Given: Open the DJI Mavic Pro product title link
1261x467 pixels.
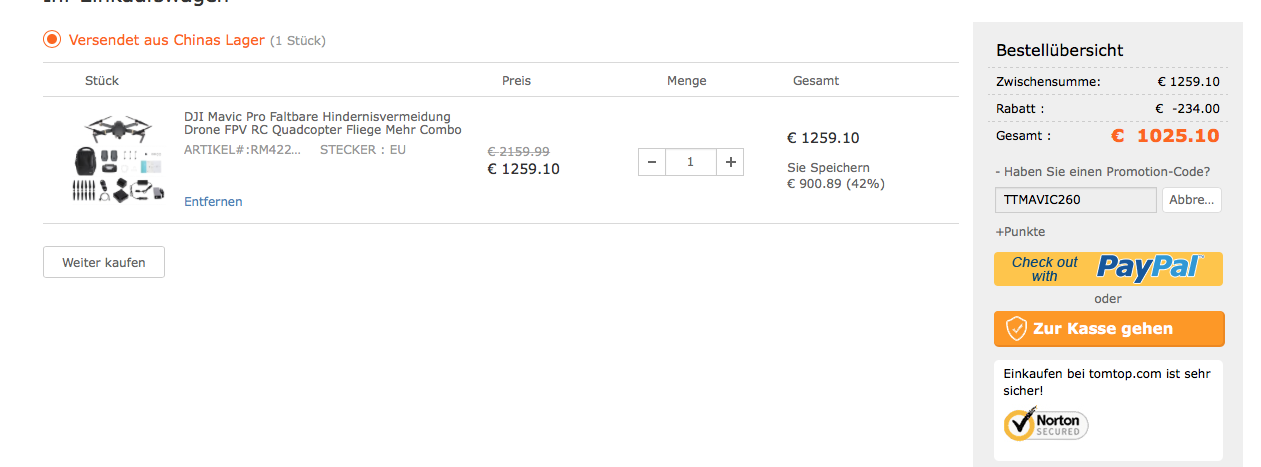Looking at the screenshot, I should (x=322, y=123).
